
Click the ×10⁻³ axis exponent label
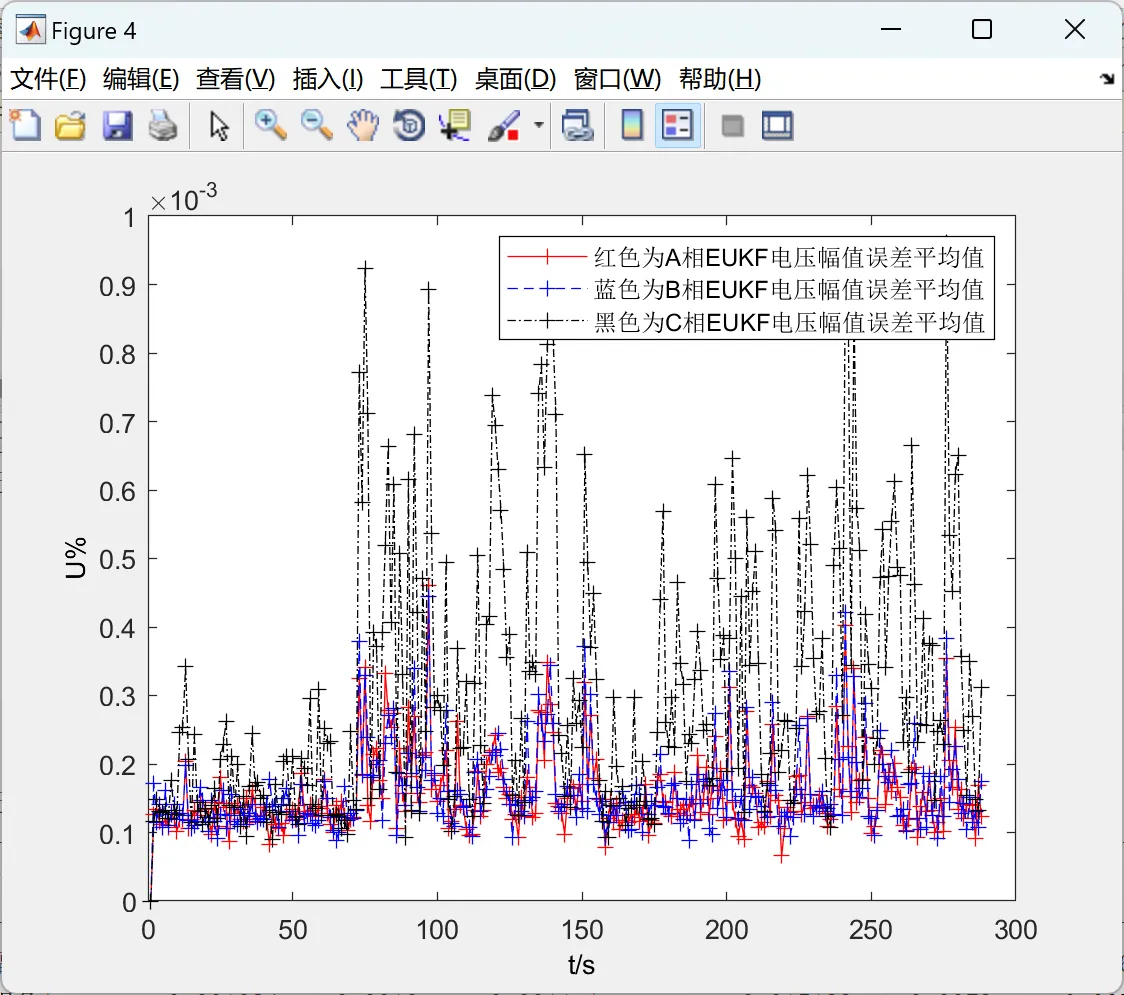coord(184,198)
